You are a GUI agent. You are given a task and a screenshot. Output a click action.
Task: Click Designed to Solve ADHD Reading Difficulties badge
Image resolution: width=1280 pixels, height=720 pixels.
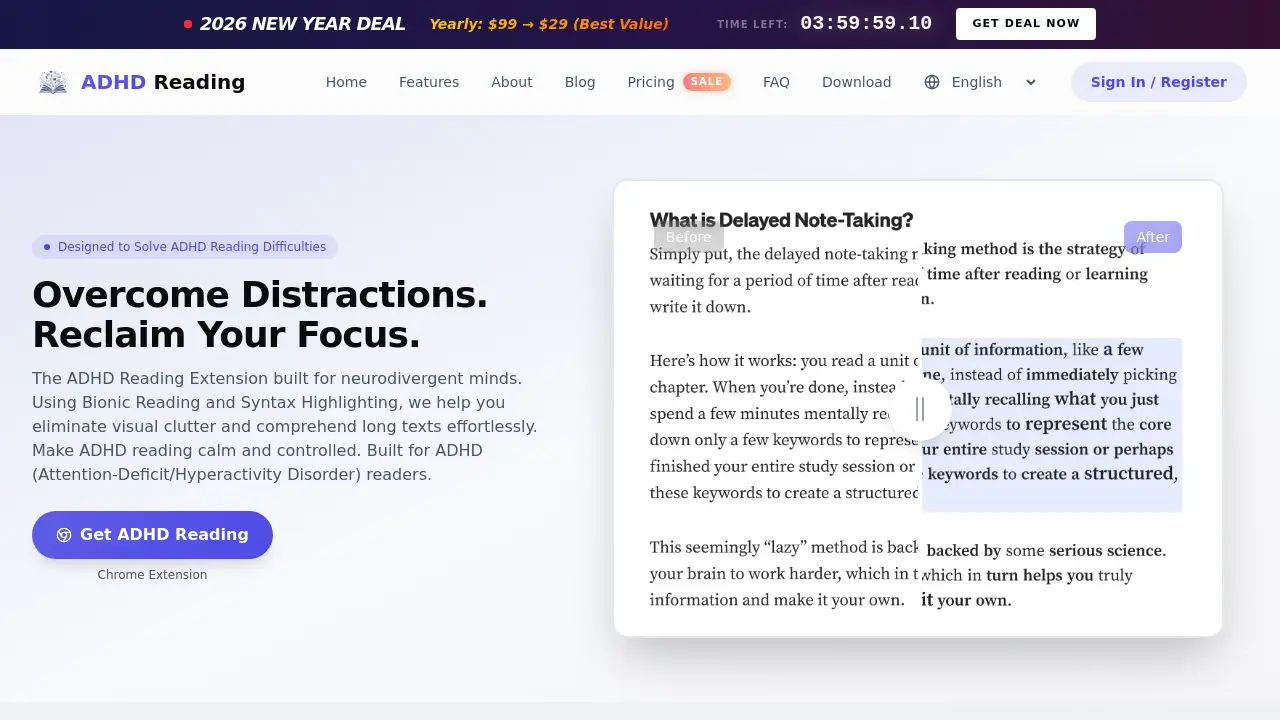pos(185,247)
